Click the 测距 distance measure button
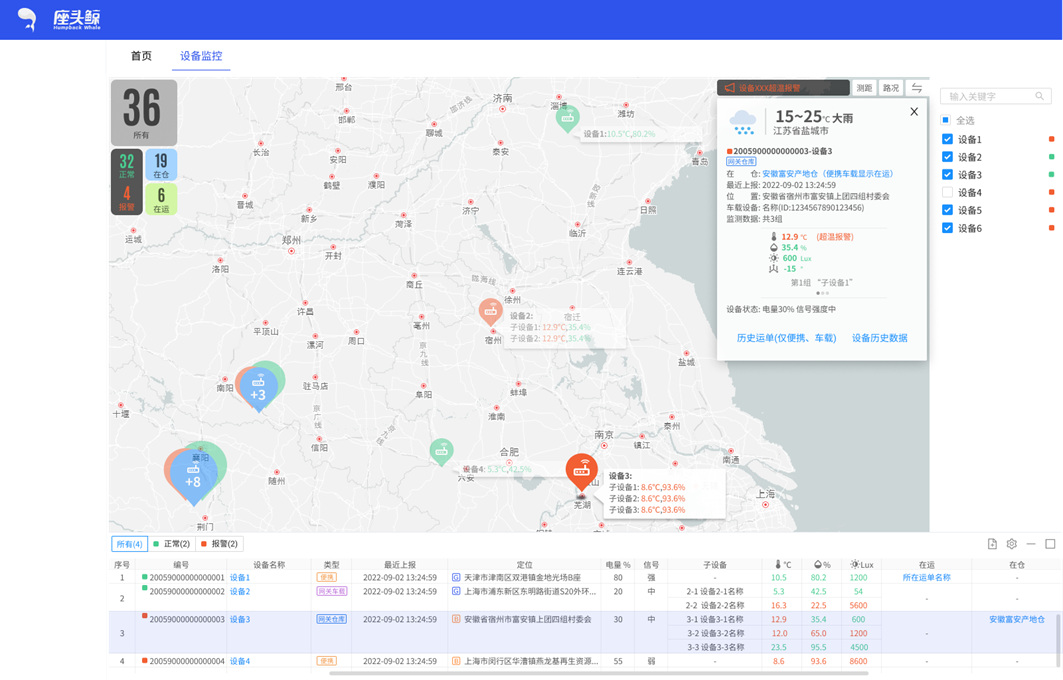The width and height of the screenshot is (1063, 680). (x=864, y=88)
